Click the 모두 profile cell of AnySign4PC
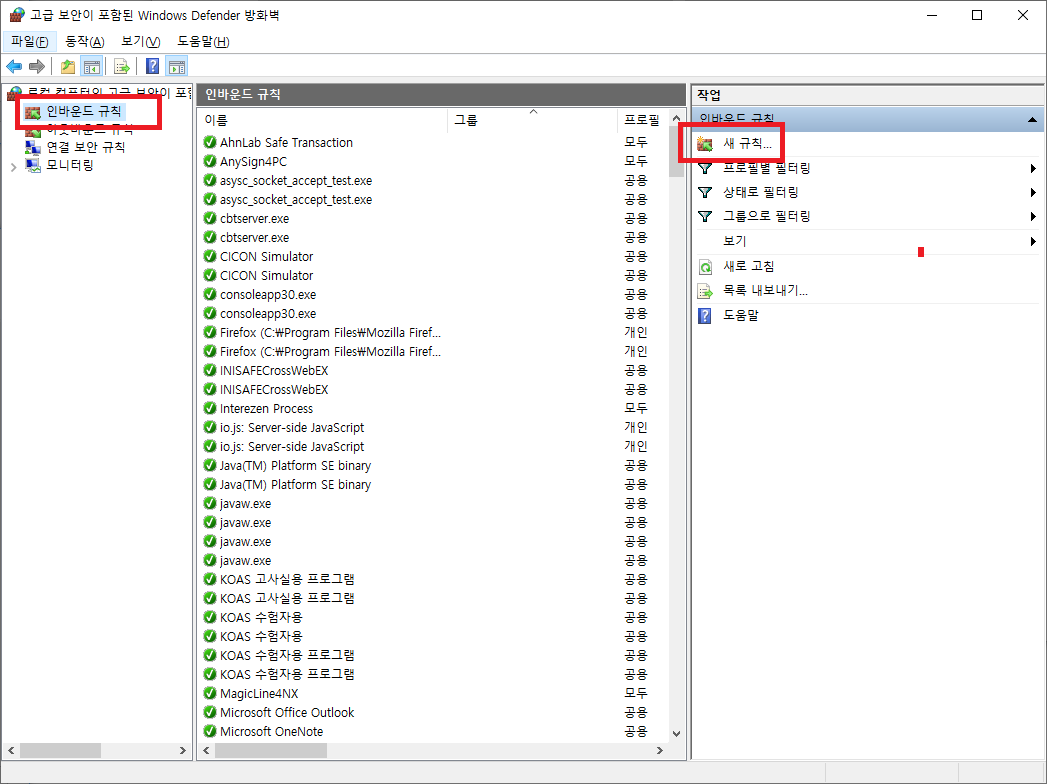Screen dimensions: 1047x784 [x=636, y=162]
